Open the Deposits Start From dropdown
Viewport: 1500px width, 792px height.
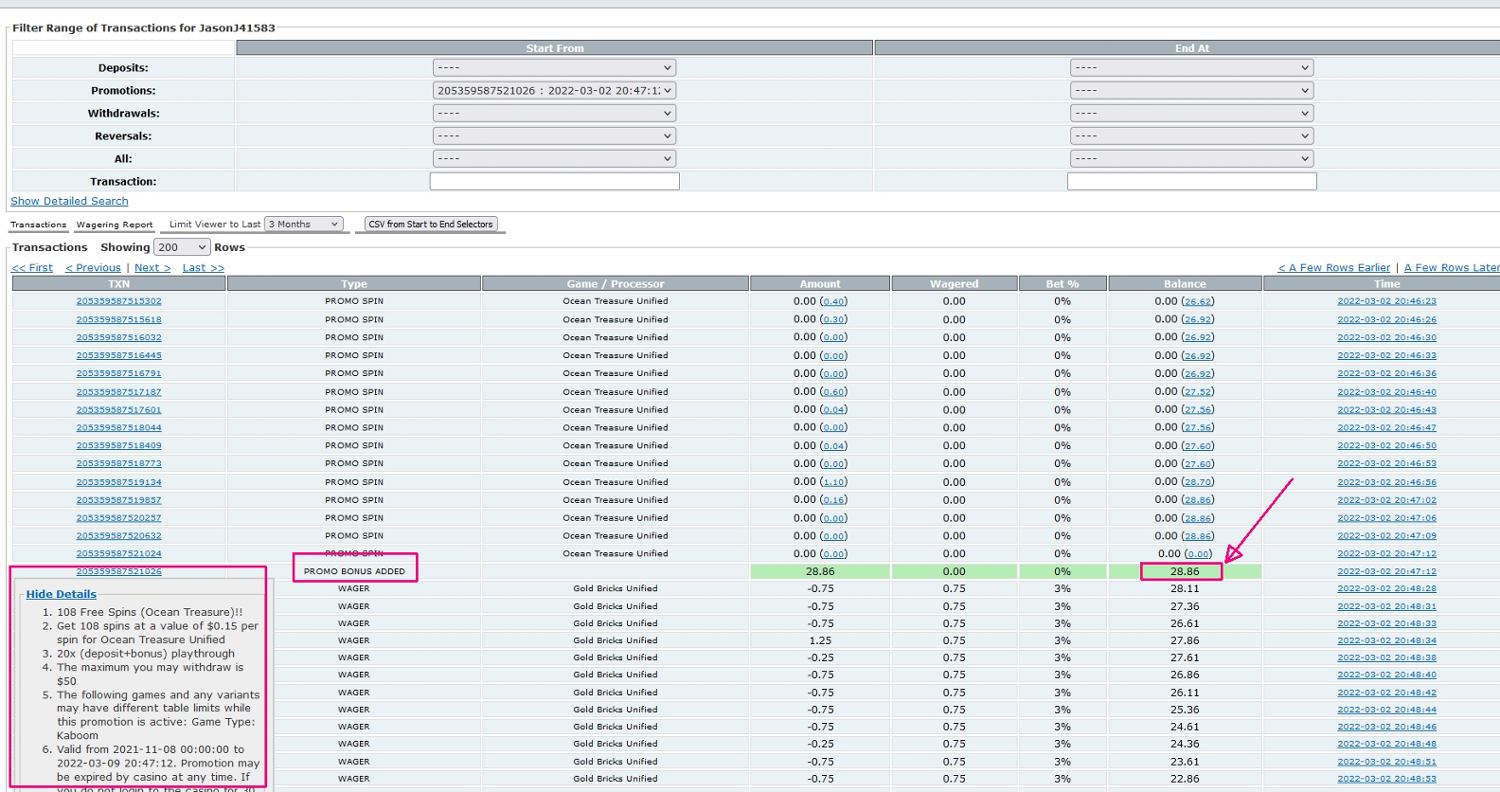(554, 68)
